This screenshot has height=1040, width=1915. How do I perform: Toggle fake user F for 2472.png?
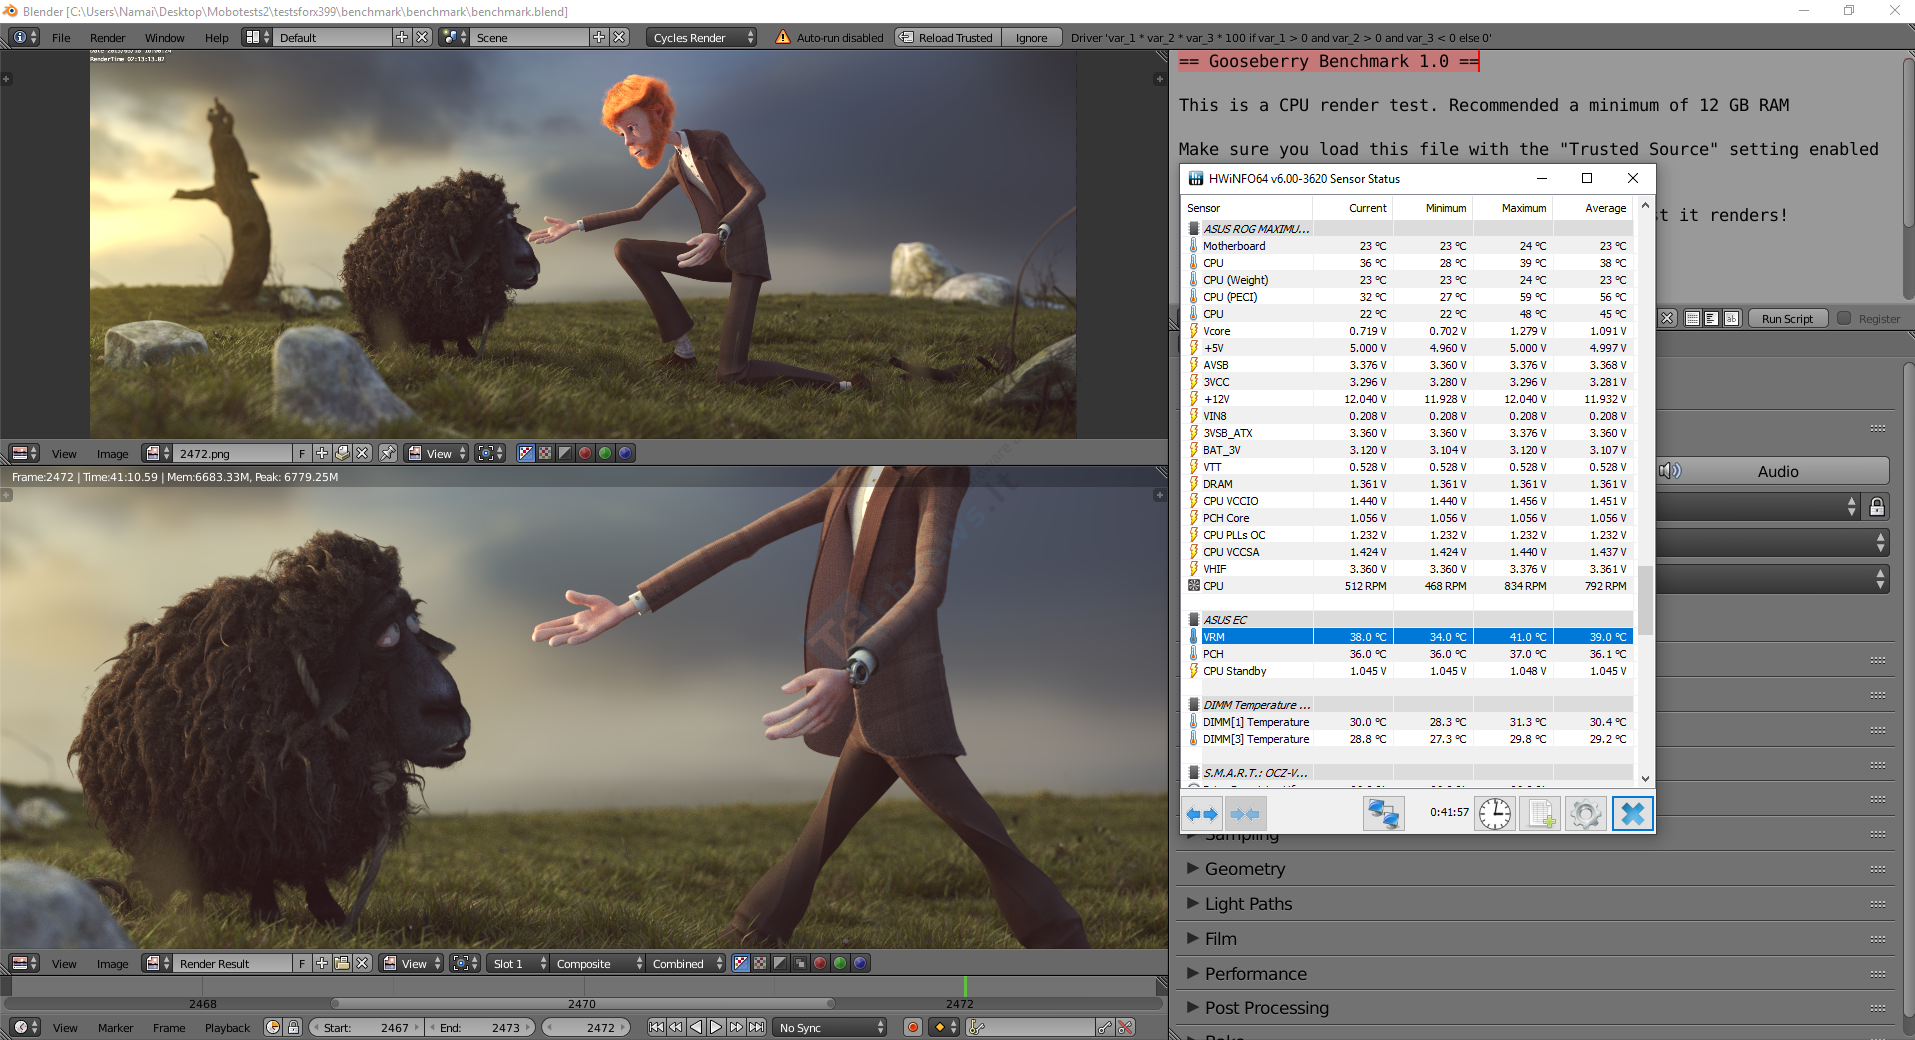click(302, 453)
